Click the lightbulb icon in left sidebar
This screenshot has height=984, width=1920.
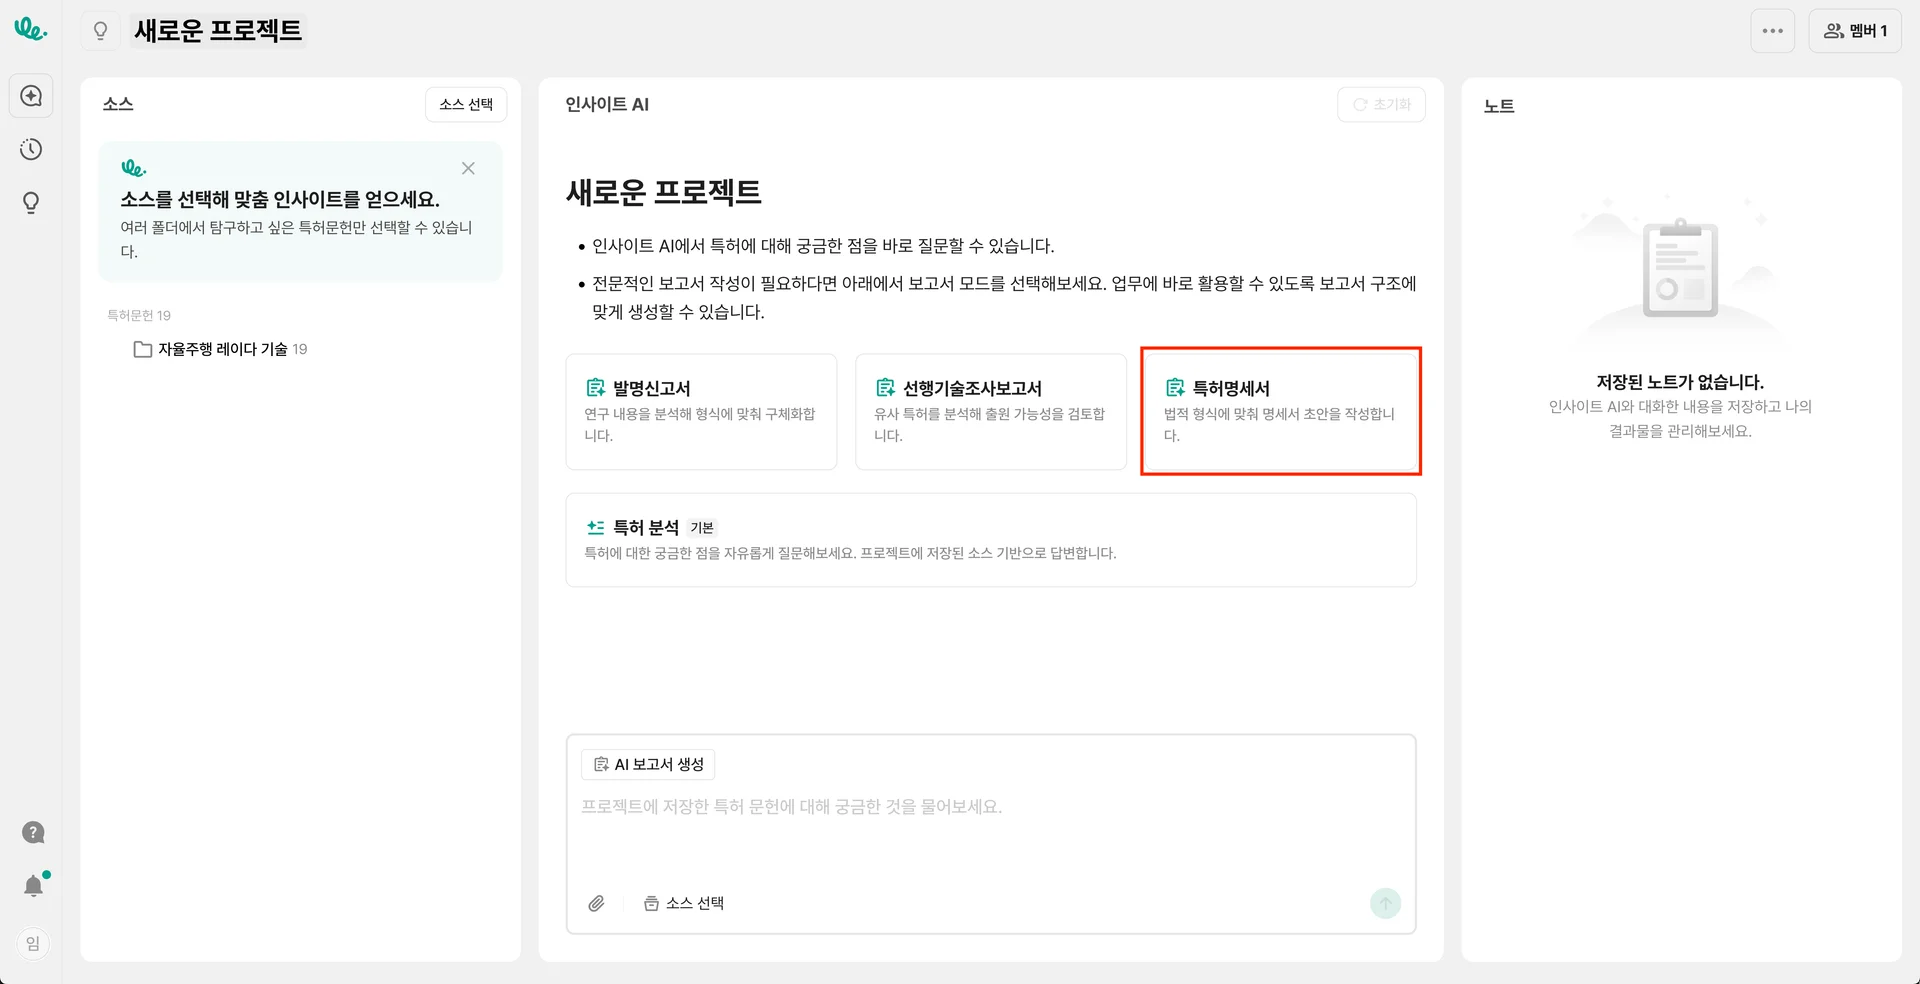[x=31, y=203]
